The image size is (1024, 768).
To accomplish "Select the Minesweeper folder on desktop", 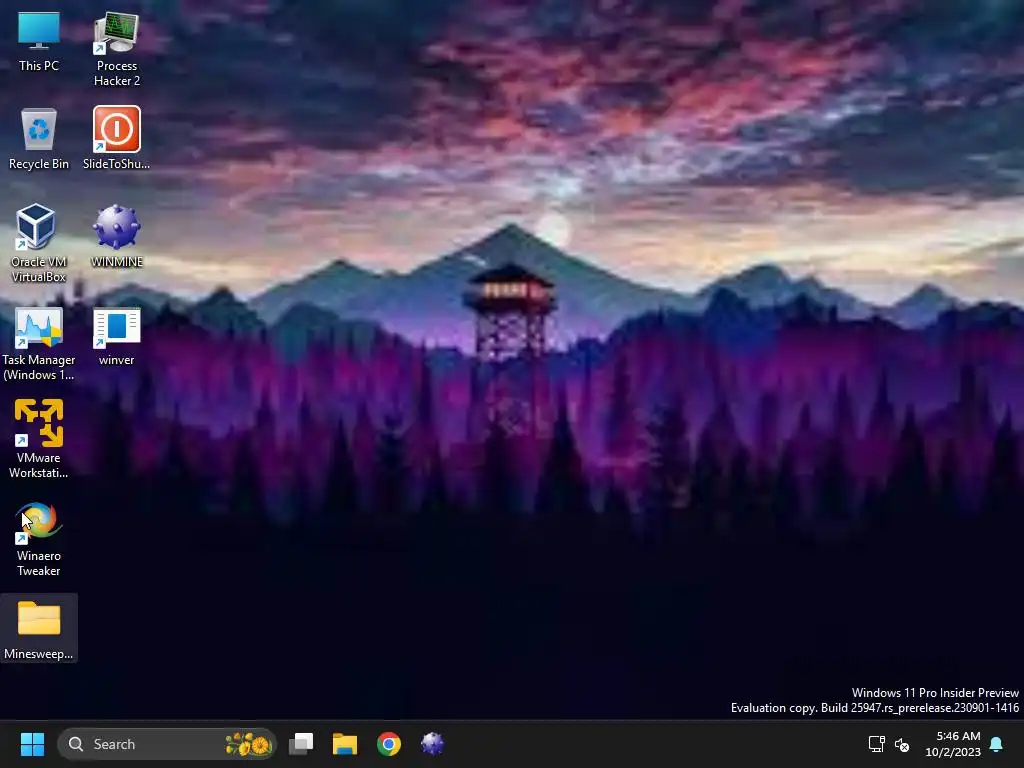I will click(39, 628).
